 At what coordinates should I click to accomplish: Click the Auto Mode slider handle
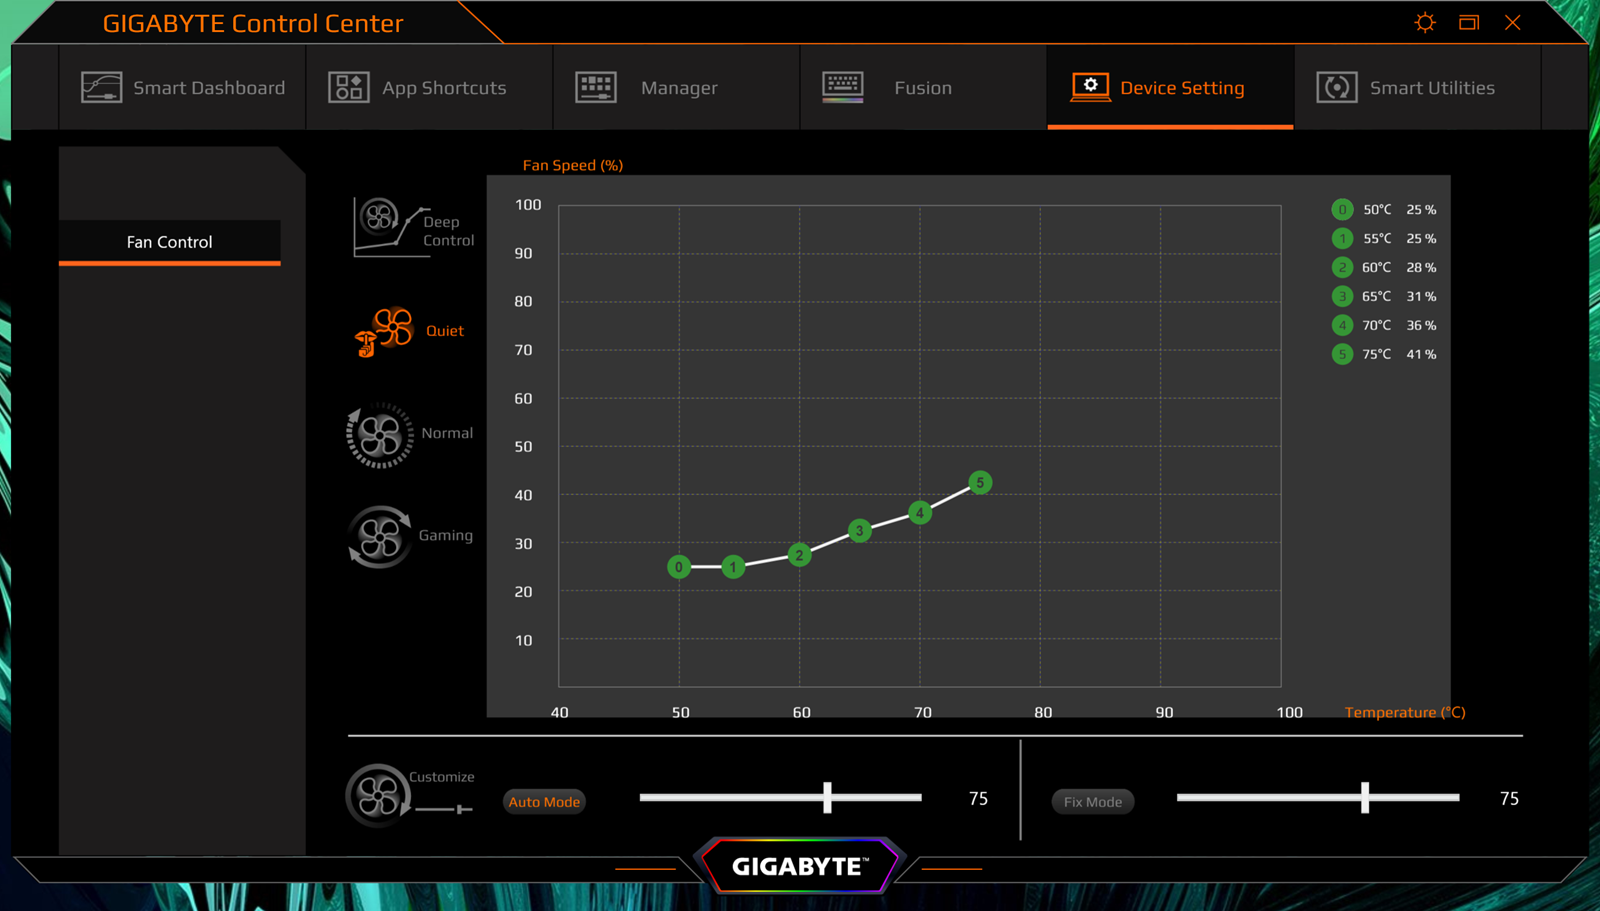827,797
